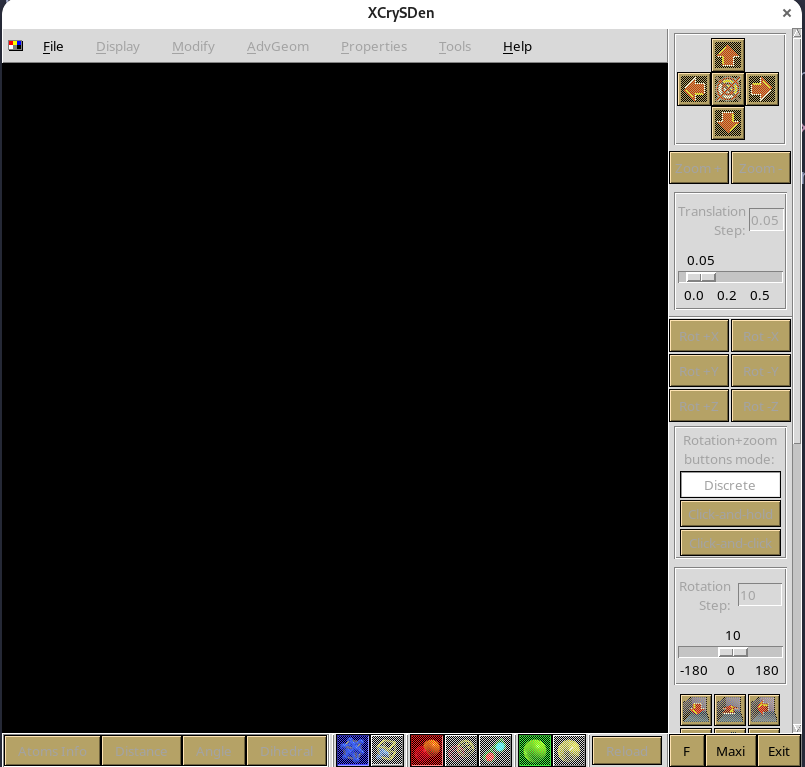Click leftmost orientation icon below Rotation Step
The height and width of the screenshot is (767, 805).
[x=696, y=710]
